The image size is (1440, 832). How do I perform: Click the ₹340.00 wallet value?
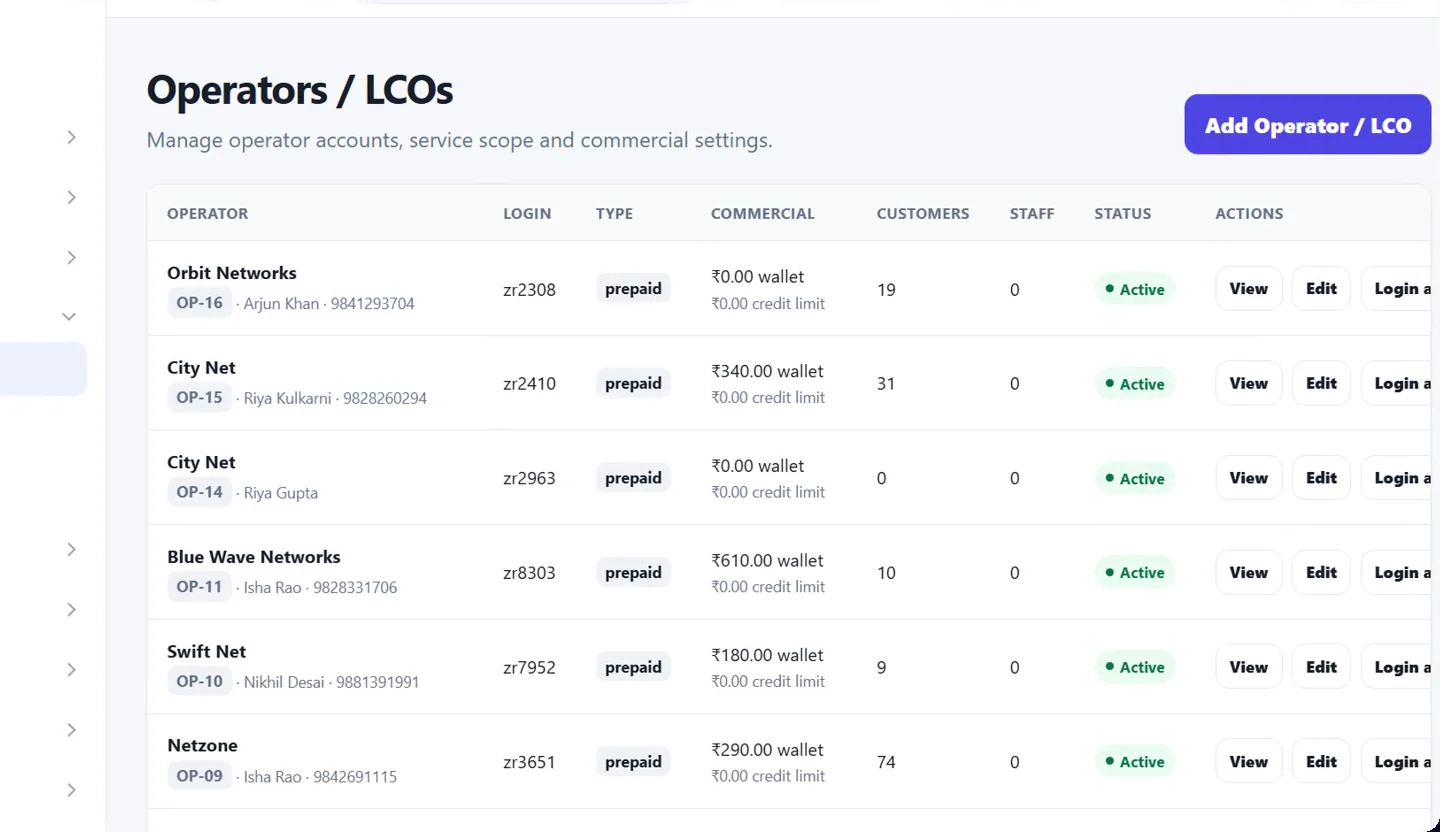click(x=767, y=371)
